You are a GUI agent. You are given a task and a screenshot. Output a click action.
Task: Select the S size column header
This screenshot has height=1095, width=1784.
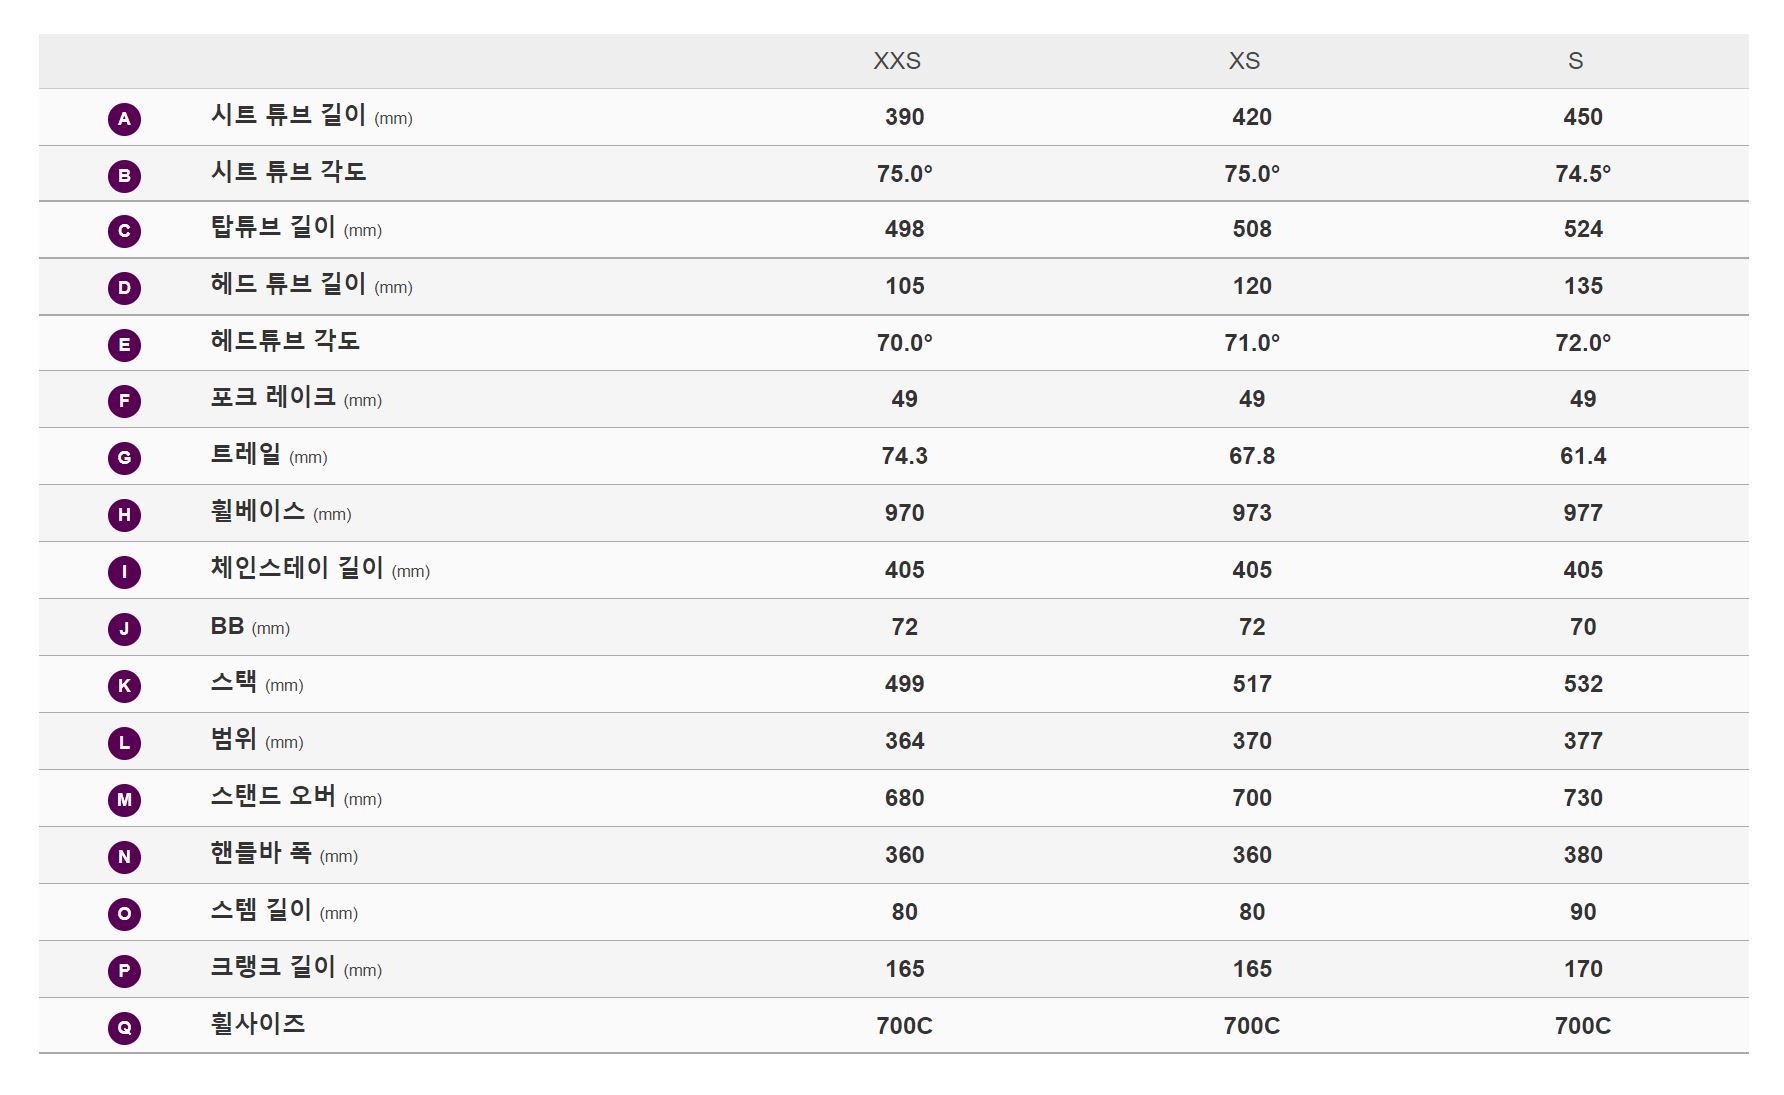[x=1576, y=61]
